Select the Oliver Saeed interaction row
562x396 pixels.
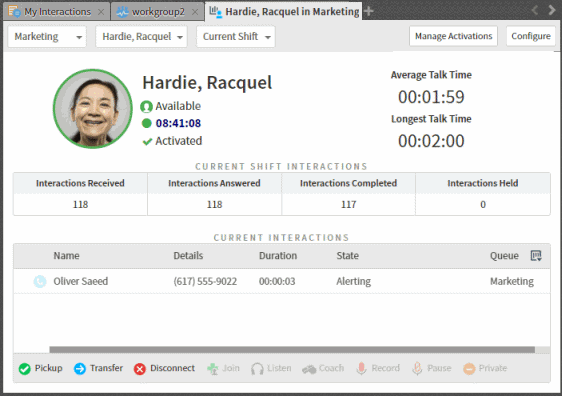click(x=282, y=281)
